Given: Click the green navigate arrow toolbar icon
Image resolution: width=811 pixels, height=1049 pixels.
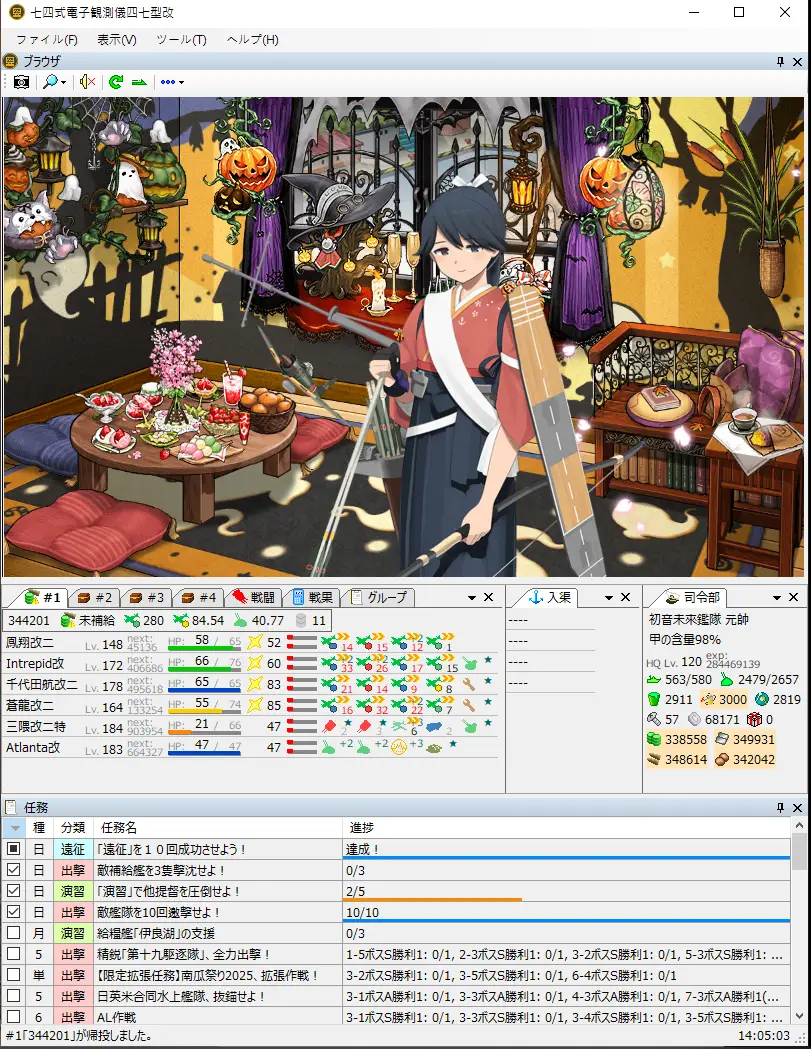Looking at the screenshot, I should tap(139, 82).
